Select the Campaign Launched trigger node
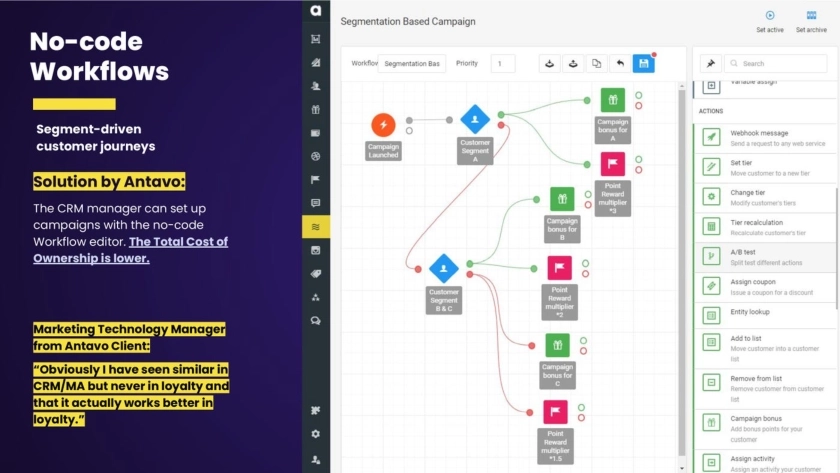Screen dimensions: 840x473 click(x=383, y=125)
